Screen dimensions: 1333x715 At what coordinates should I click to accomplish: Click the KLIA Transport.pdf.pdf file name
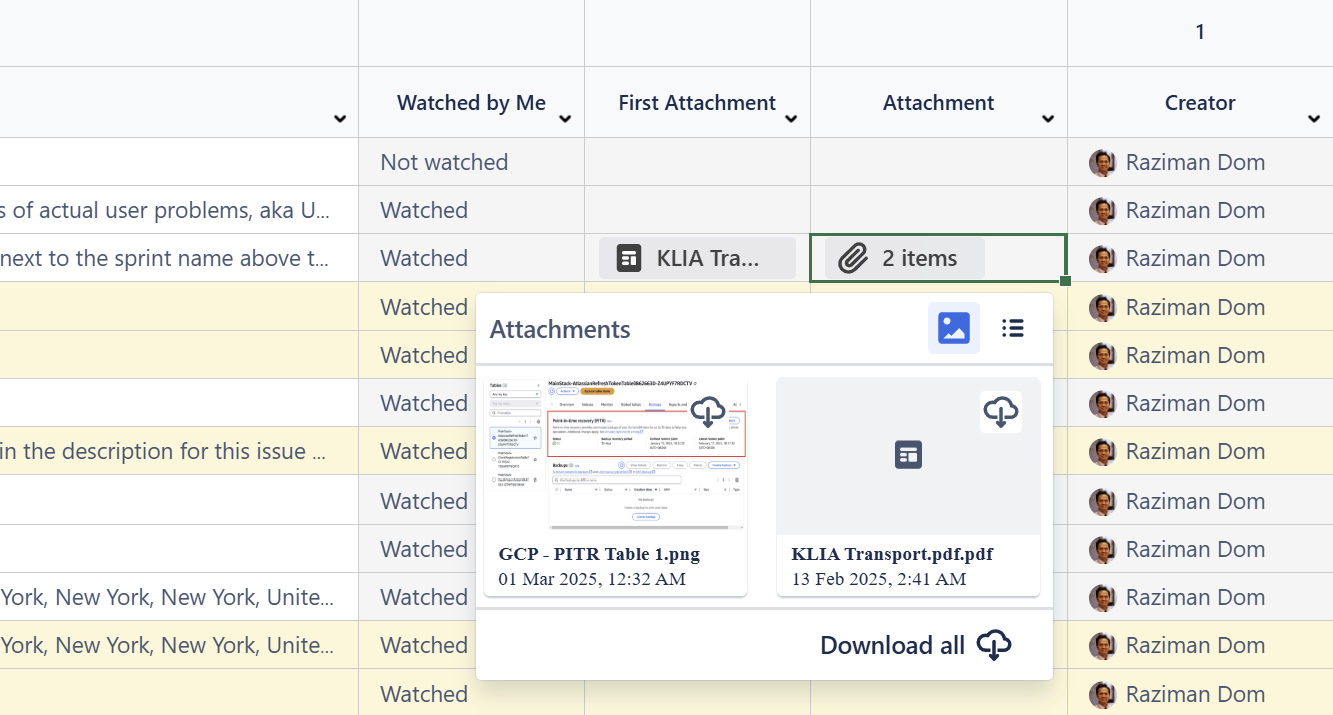point(892,554)
